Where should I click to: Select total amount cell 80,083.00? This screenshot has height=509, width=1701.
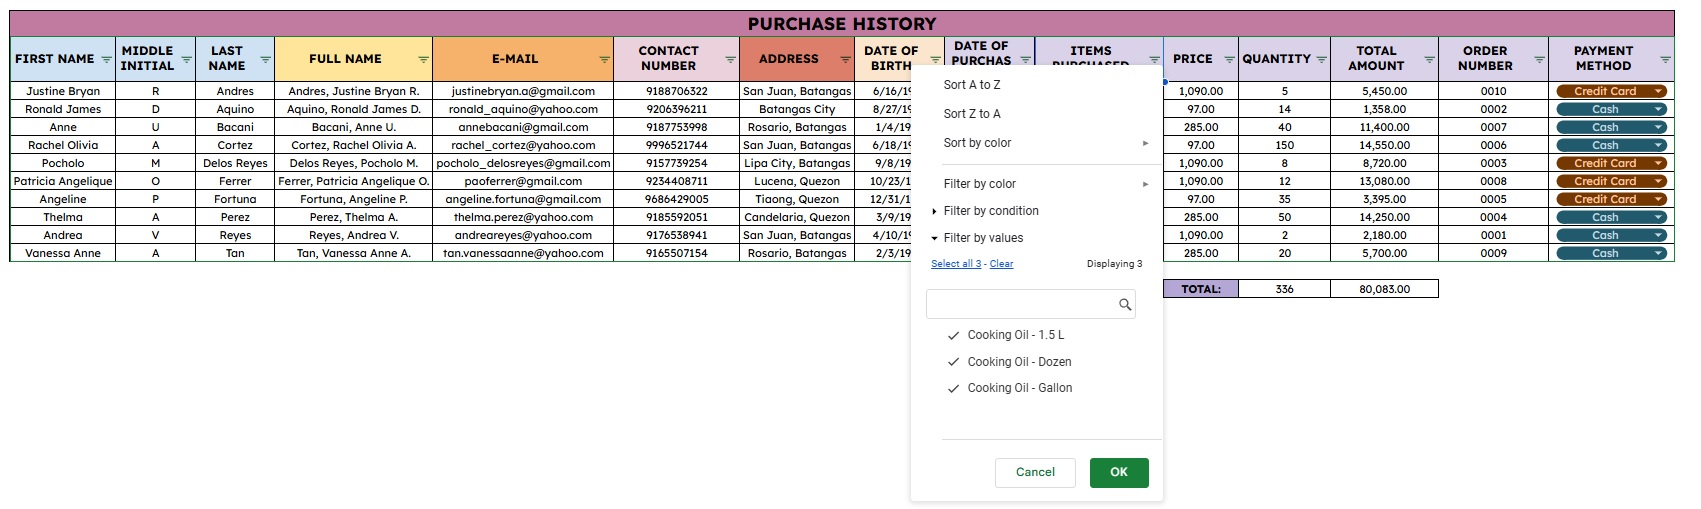click(1384, 289)
